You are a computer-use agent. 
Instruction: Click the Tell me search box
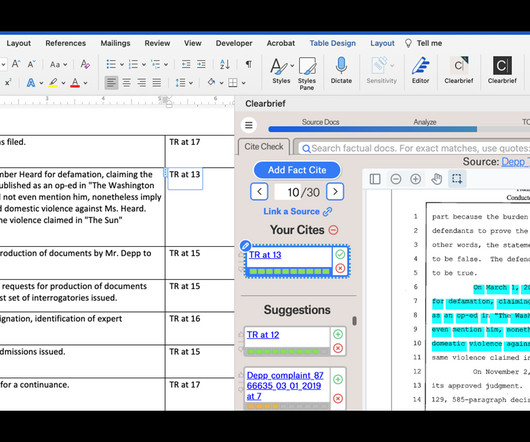pos(424,43)
